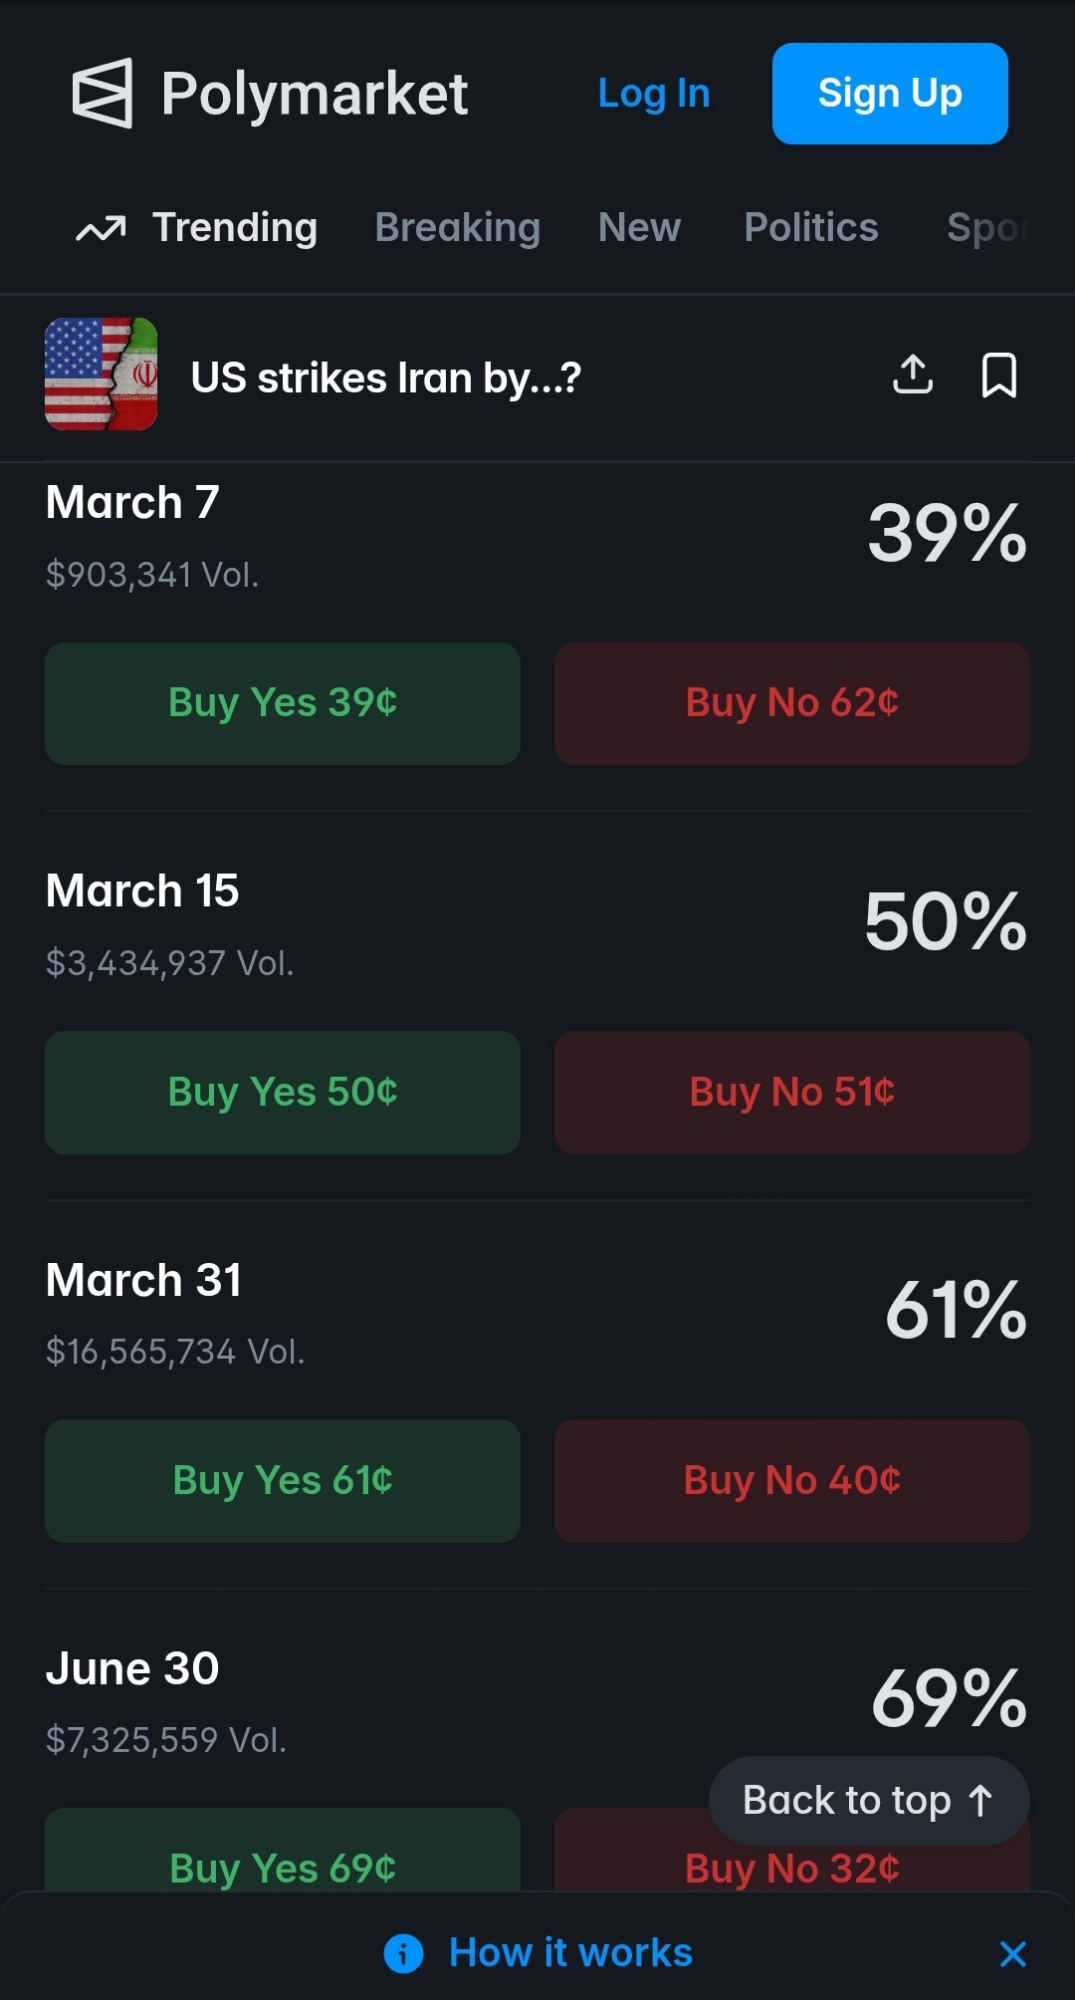Switch to the Breaking tab
The height and width of the screenshot is (2000, 1075).
coord(457,228)
